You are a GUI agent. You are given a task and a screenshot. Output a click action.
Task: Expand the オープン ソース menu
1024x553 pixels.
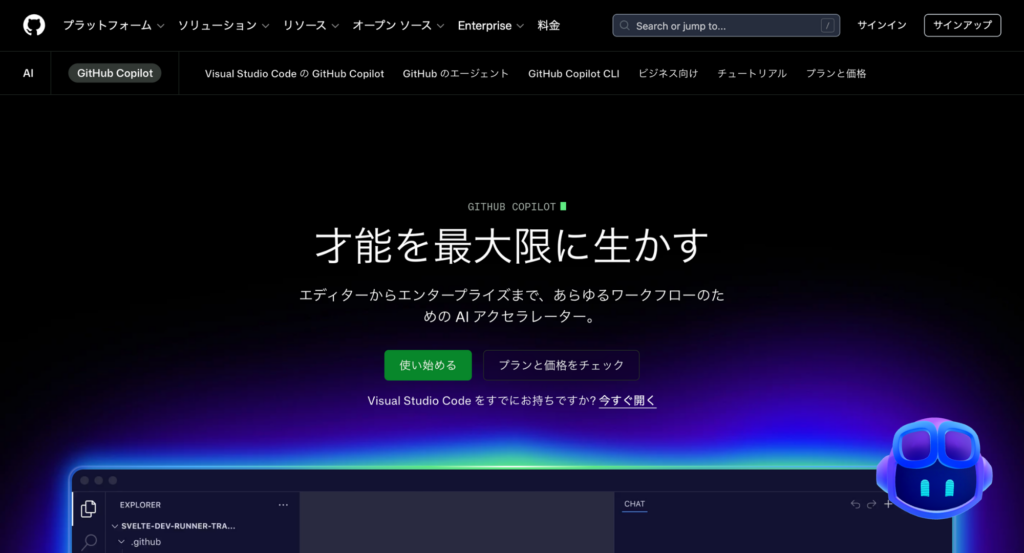[x=398, y=25]
